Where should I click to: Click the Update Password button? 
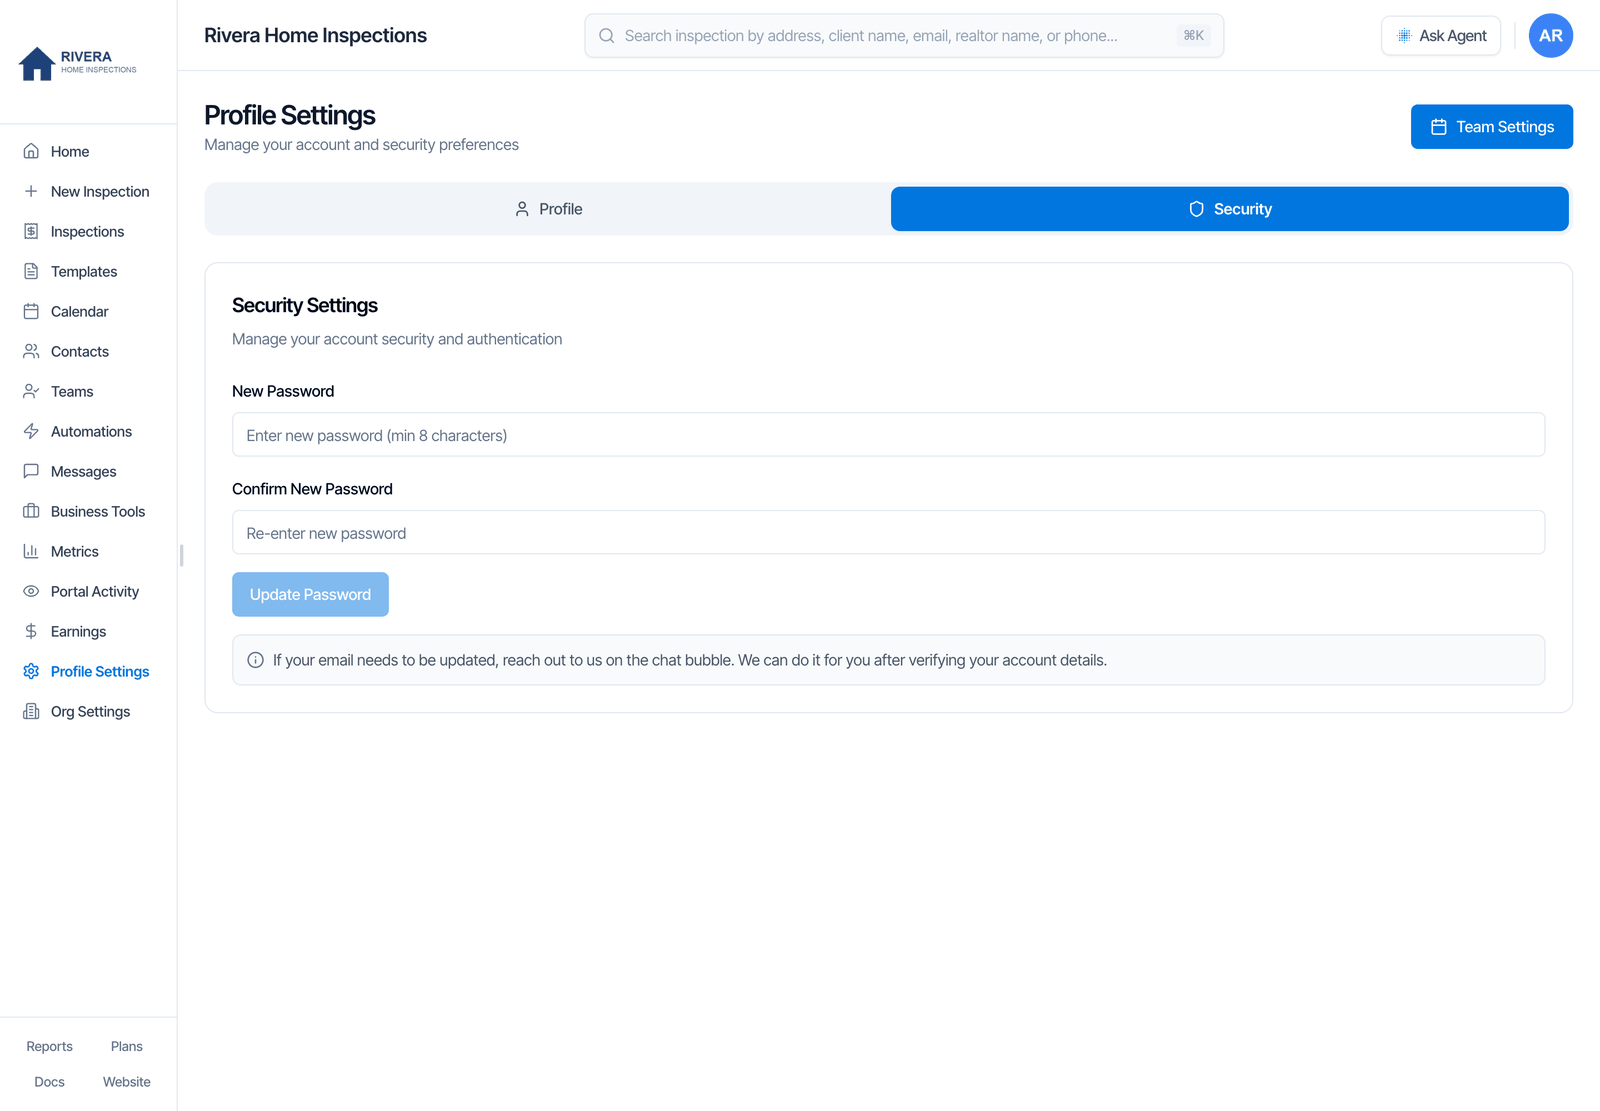(x=310, y=594)
